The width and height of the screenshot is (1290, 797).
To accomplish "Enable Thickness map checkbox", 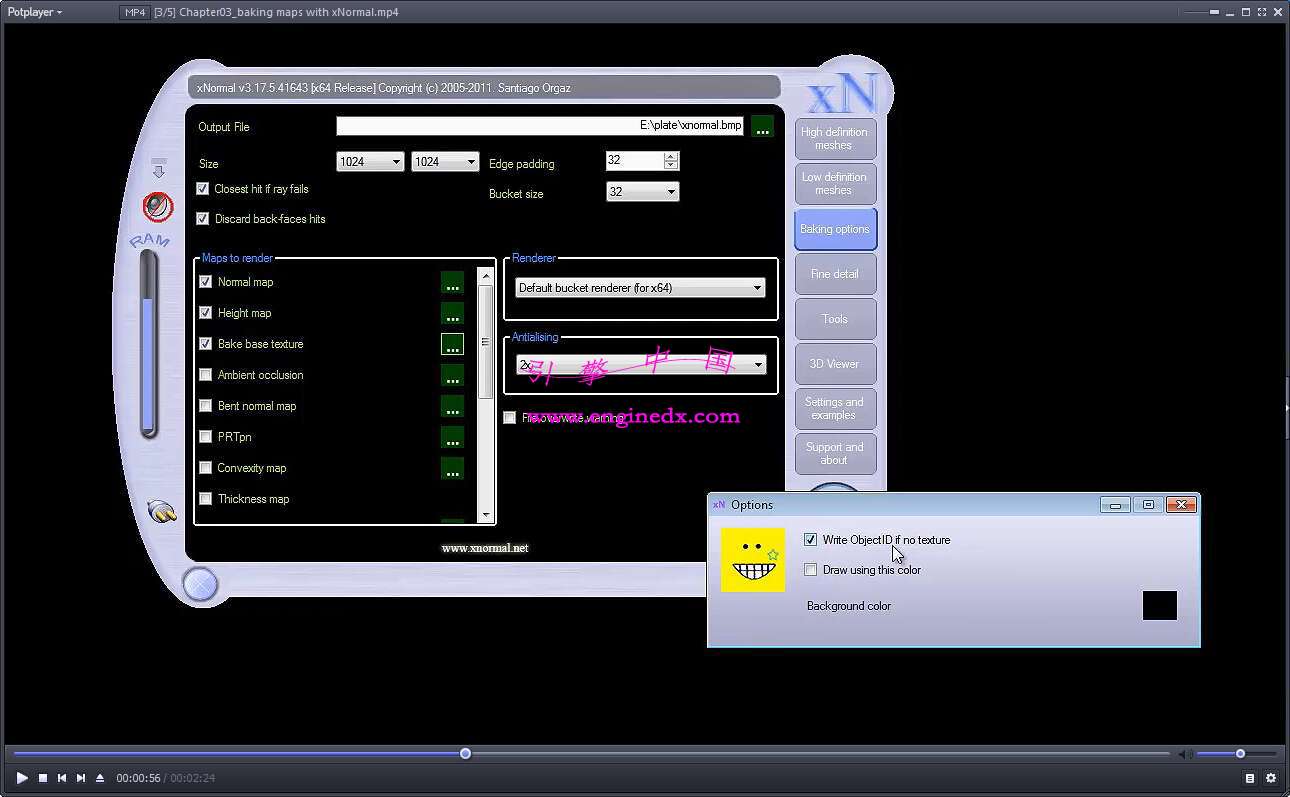I will [206, 499].
